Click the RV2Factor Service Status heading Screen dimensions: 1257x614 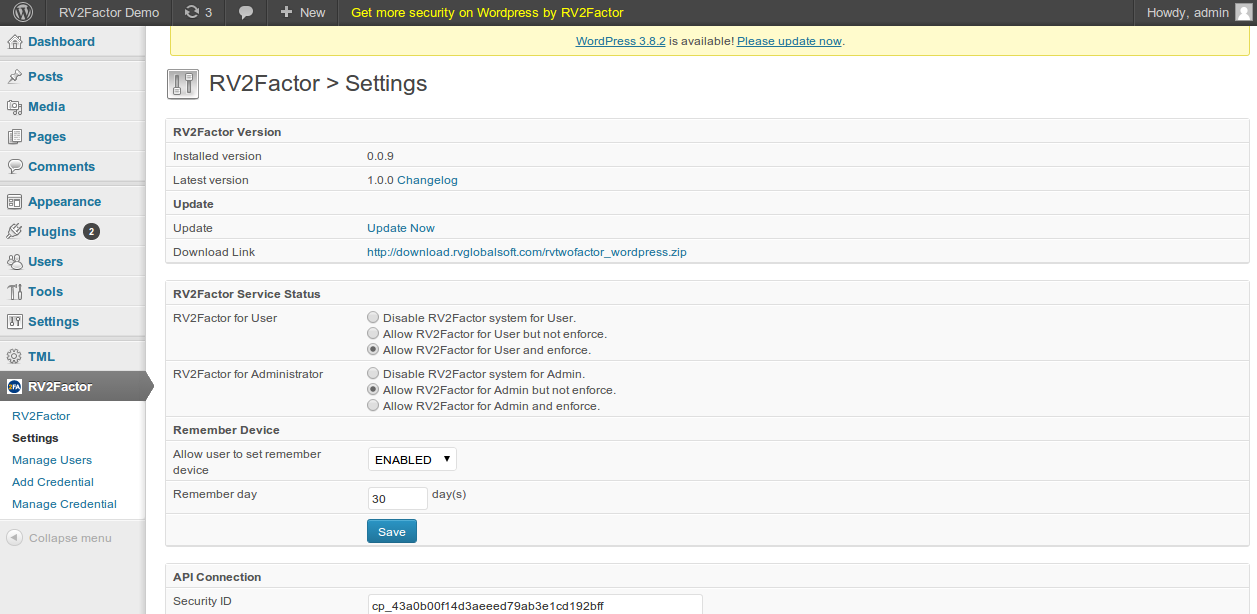(246, 294)
